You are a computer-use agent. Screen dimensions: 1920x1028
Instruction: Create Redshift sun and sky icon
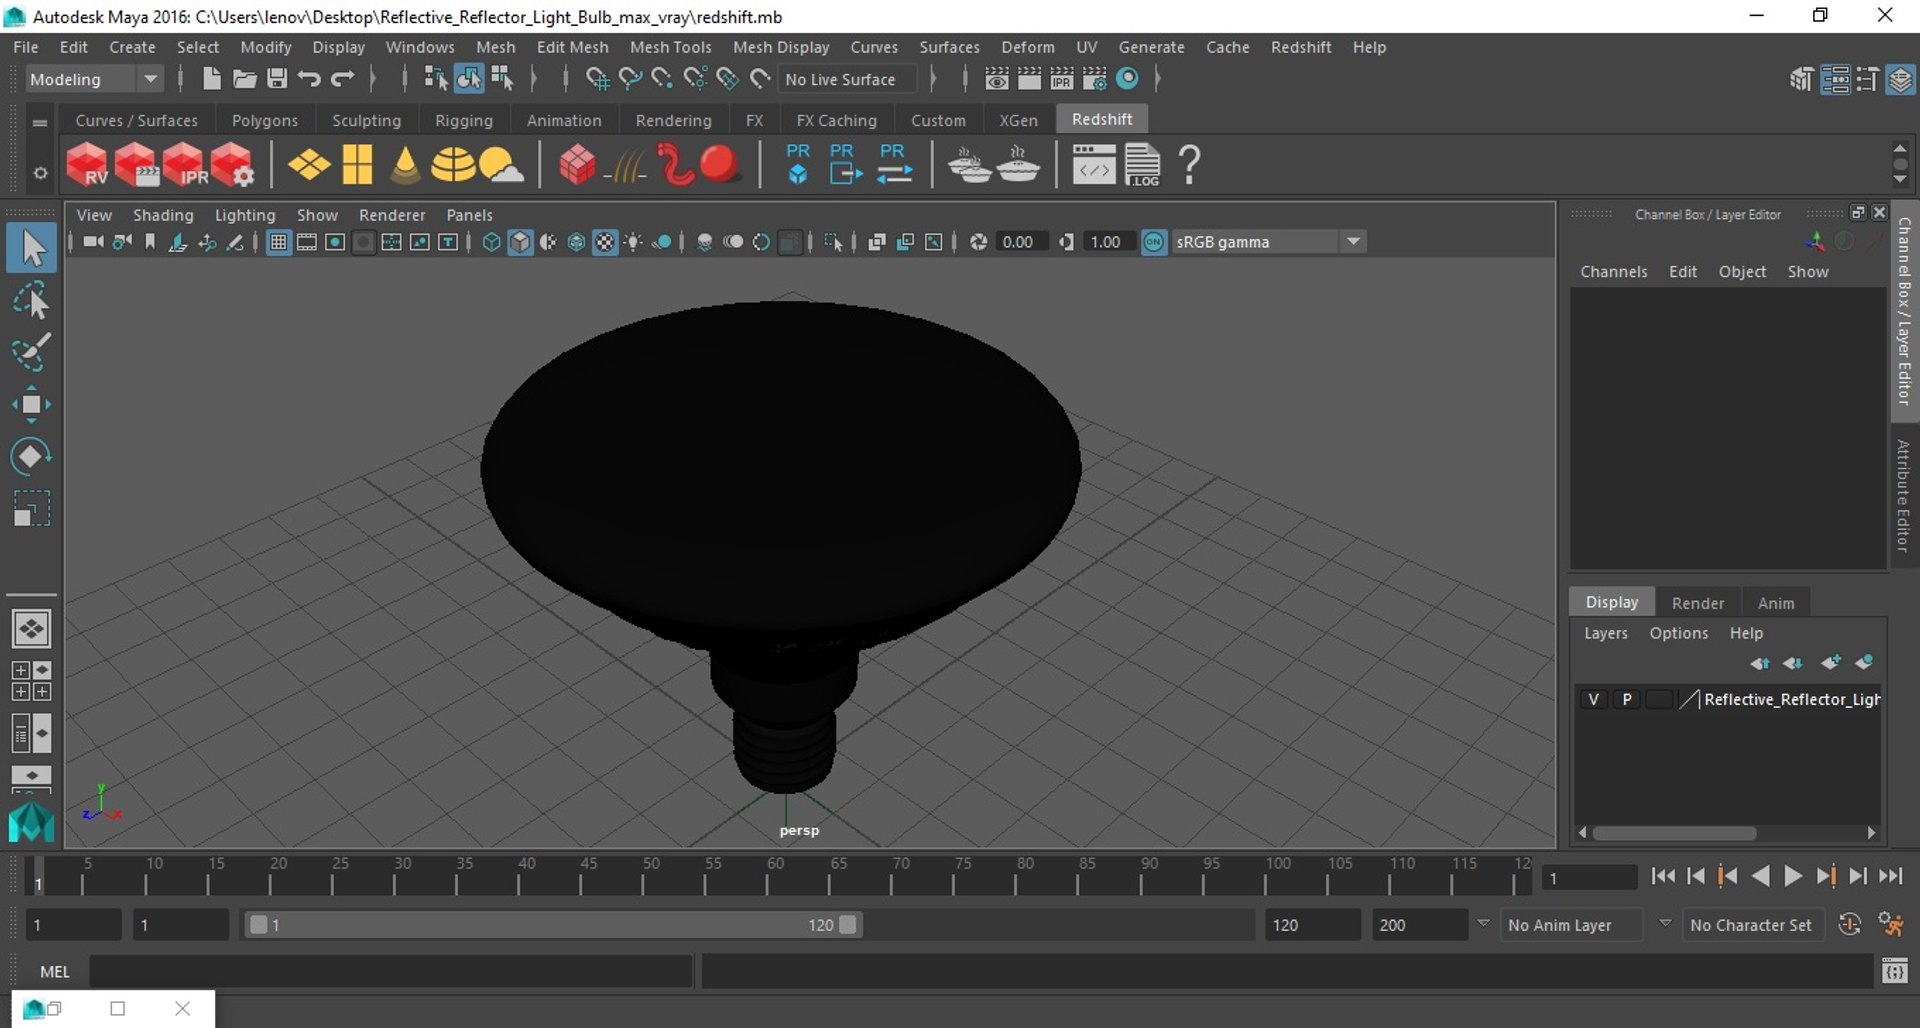(501, 165)
